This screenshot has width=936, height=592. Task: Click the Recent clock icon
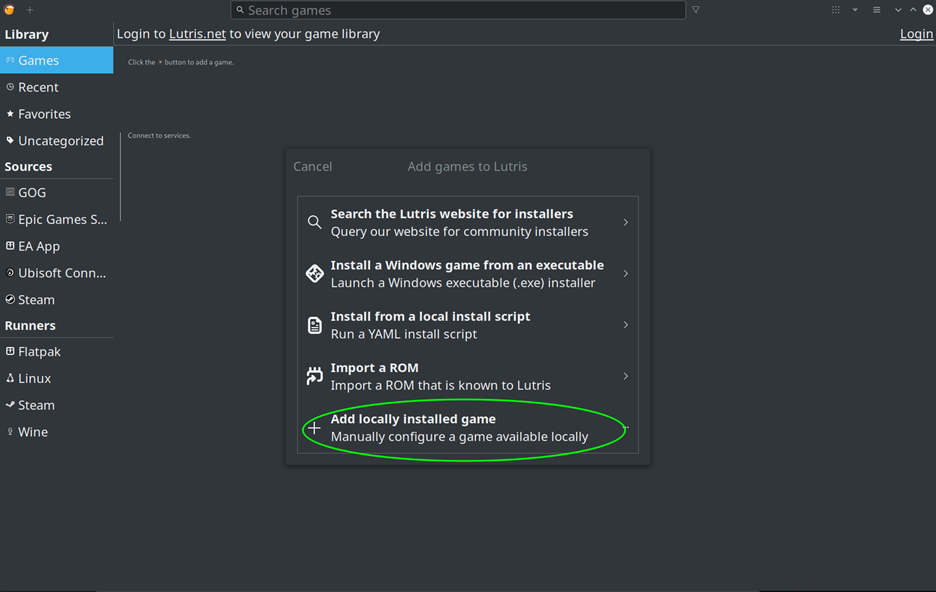(10, 87)
